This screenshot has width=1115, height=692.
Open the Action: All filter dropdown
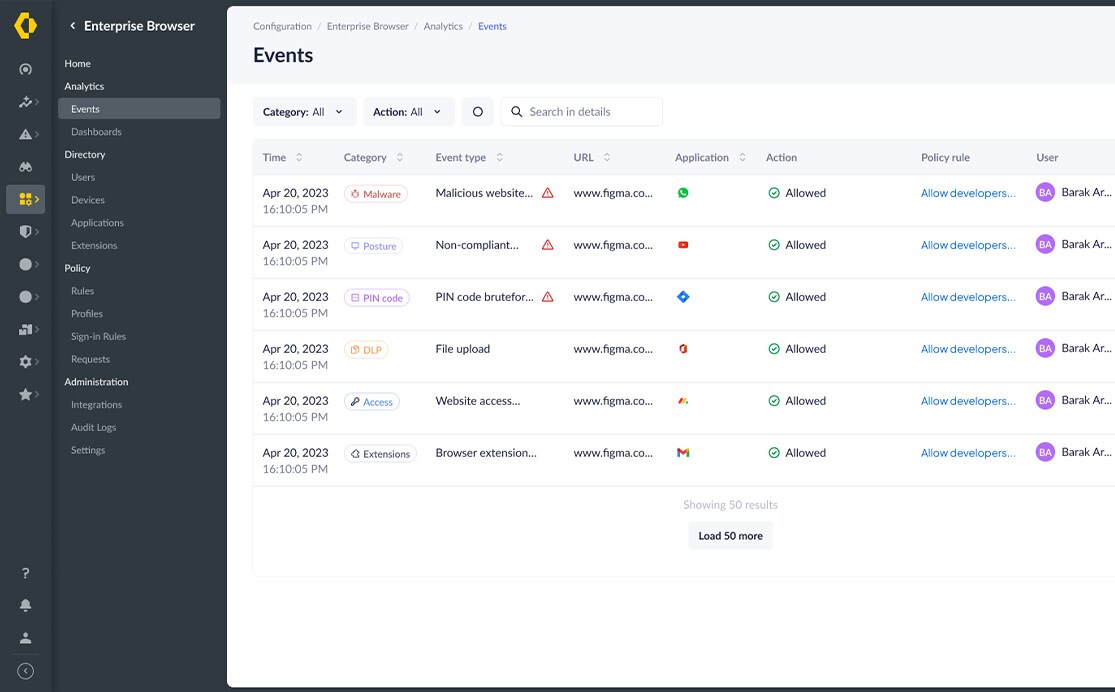pos(408,111)
